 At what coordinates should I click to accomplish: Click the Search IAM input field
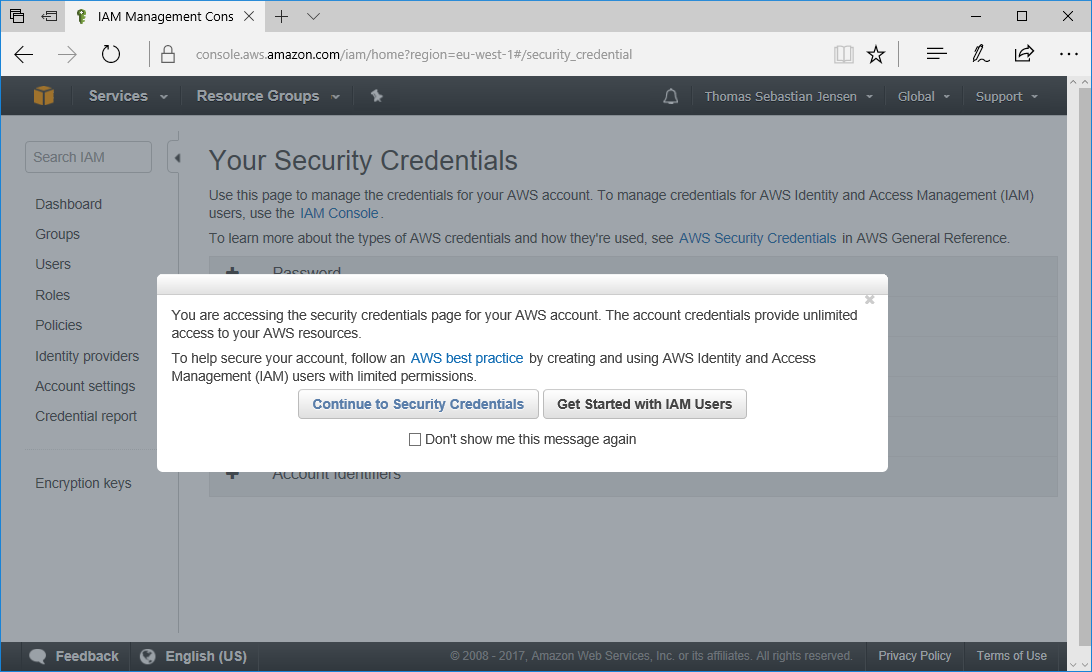(x=88, y=157)
